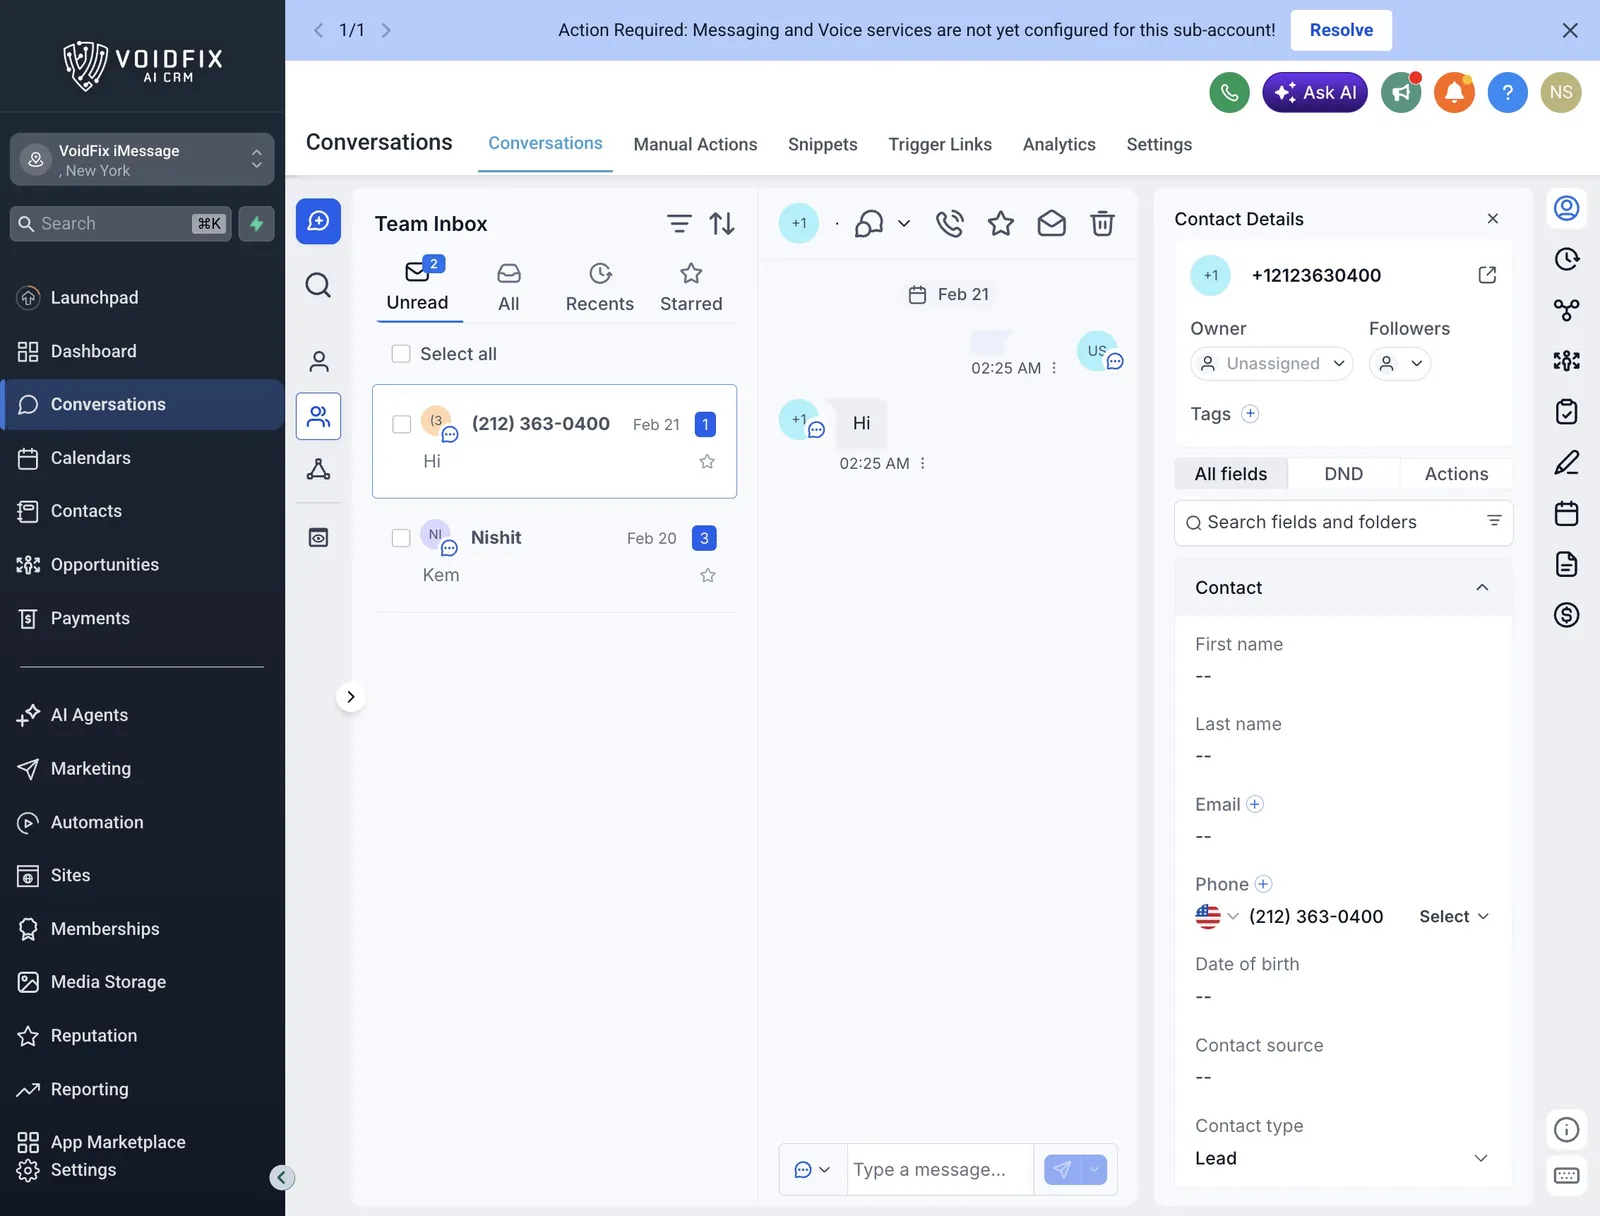Star the open conversation from toolbar

[1000, 224]
